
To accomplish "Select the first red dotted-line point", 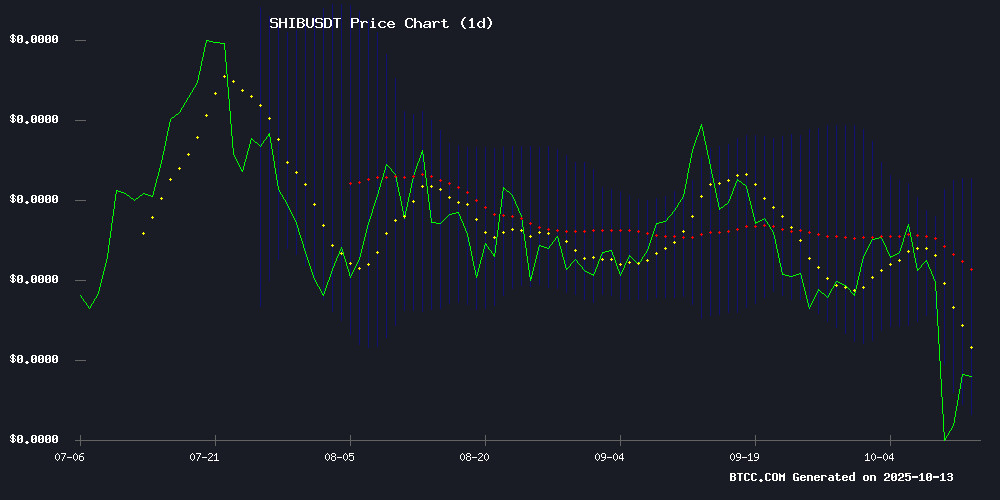I will [x=350, y=183].
